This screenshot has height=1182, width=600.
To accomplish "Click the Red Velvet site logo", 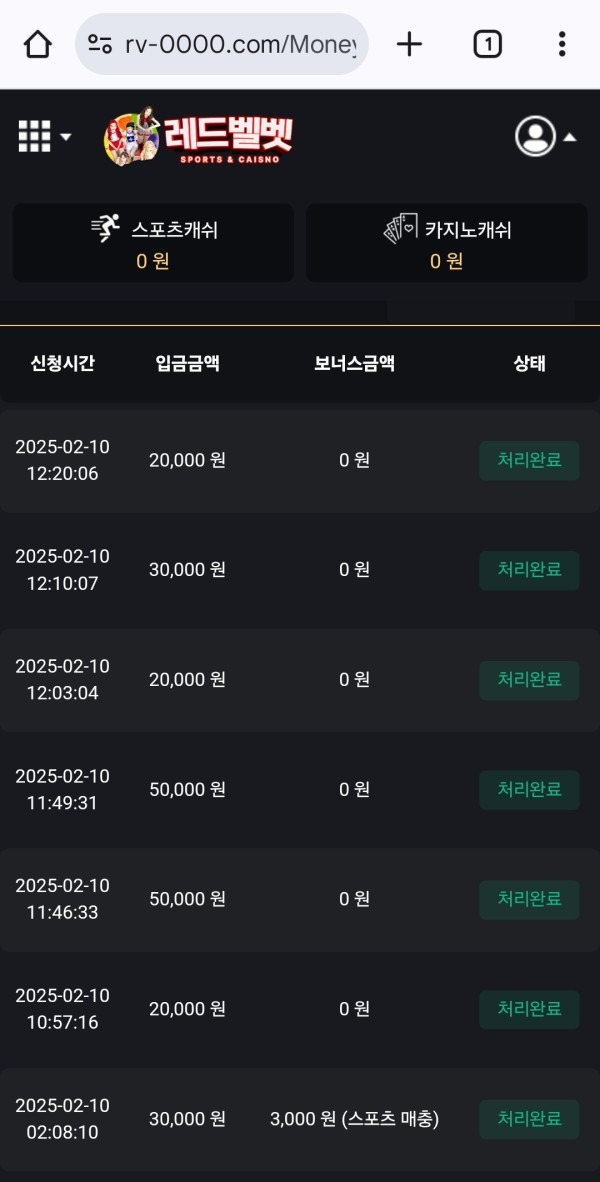I will click(199, 137).
